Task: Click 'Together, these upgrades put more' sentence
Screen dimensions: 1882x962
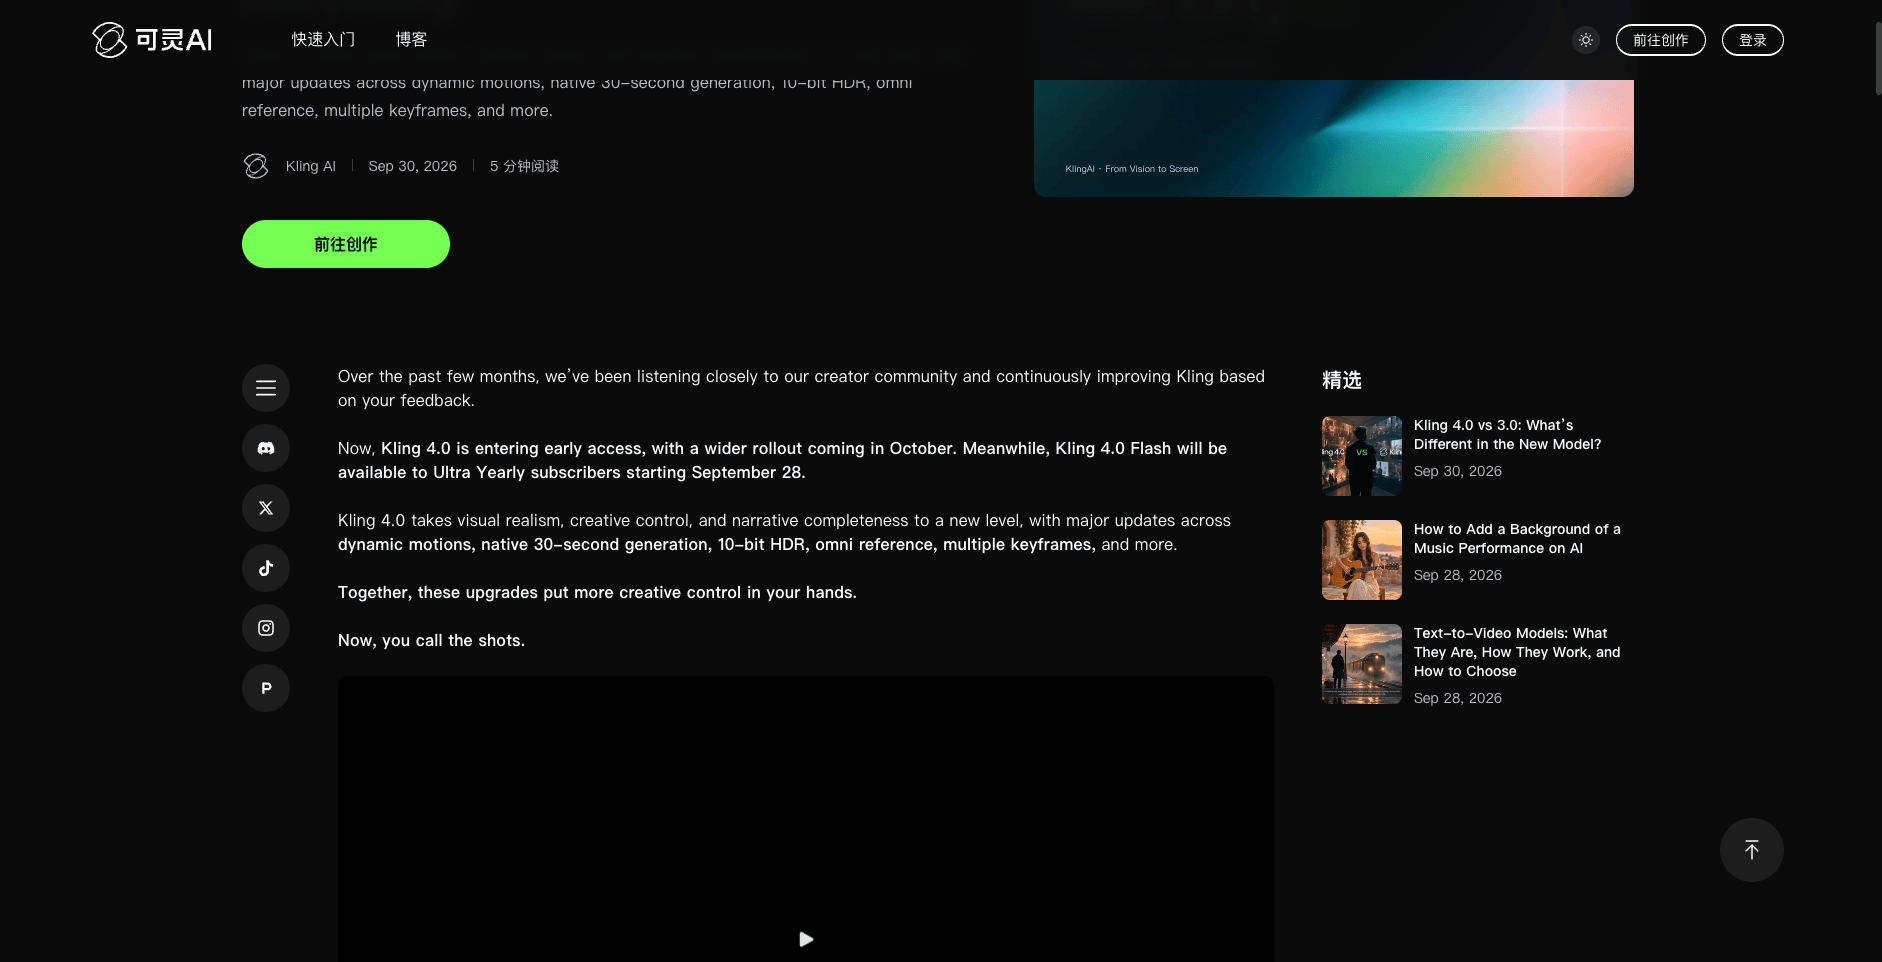Action: click(597, 592)
